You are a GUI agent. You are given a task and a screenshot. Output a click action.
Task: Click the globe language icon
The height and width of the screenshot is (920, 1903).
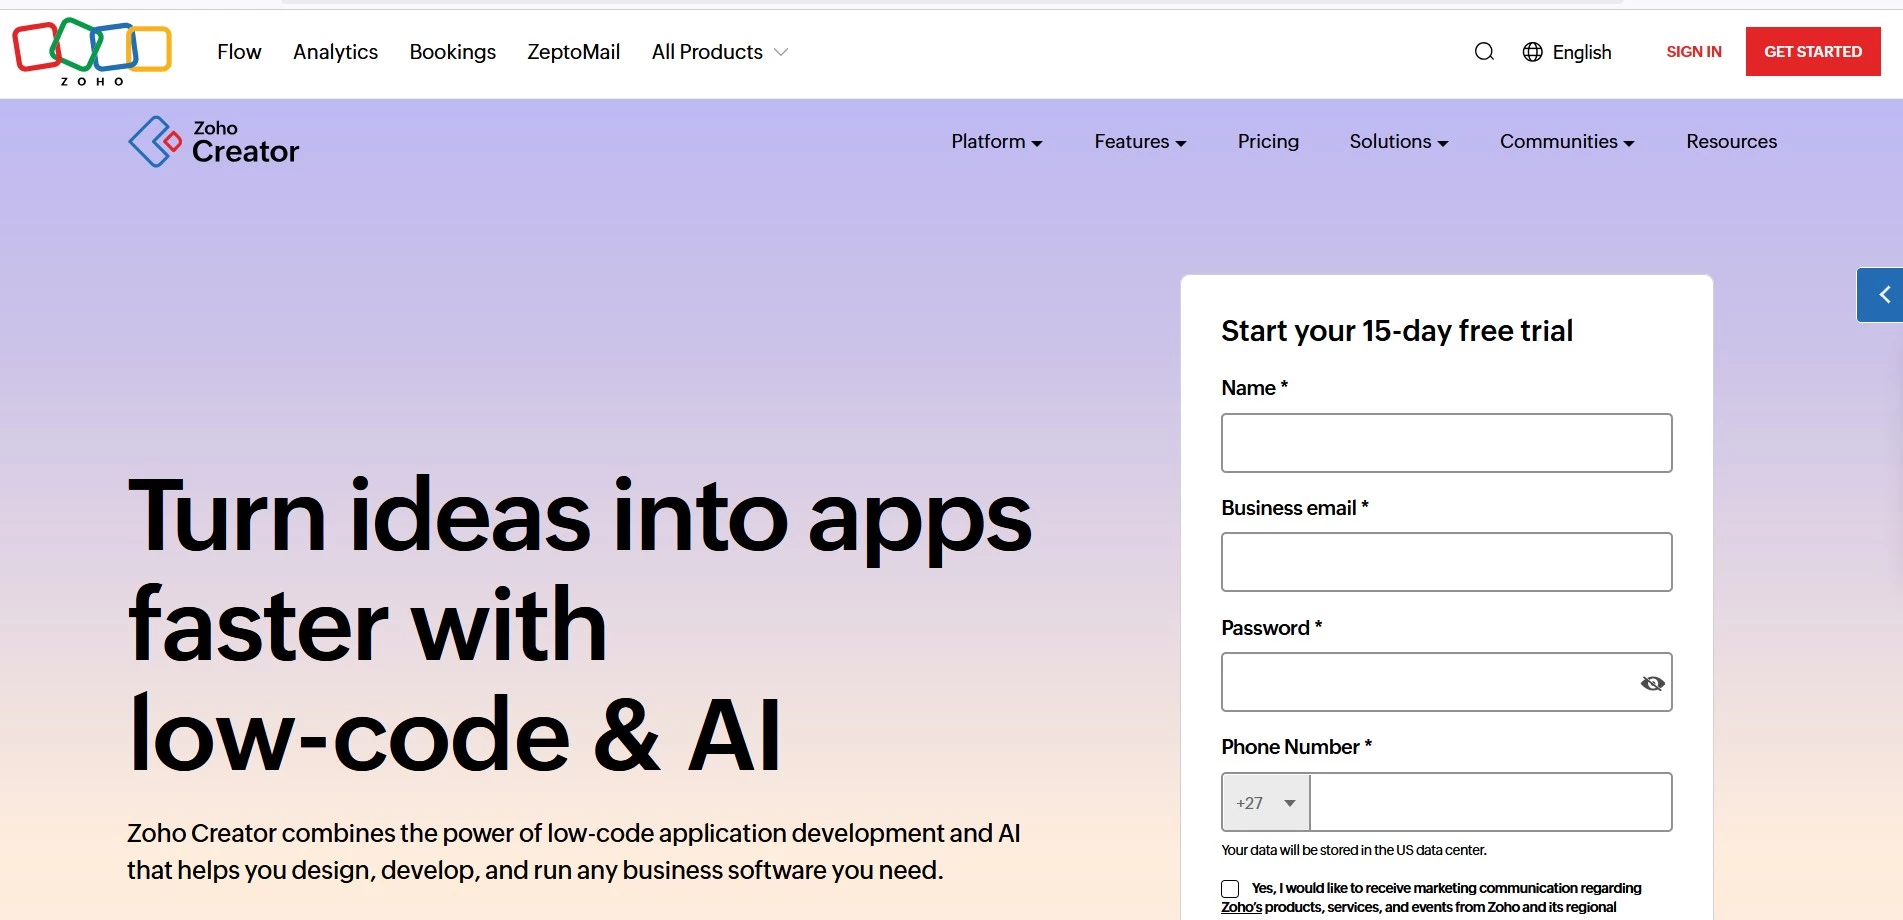pos(1532,52)
